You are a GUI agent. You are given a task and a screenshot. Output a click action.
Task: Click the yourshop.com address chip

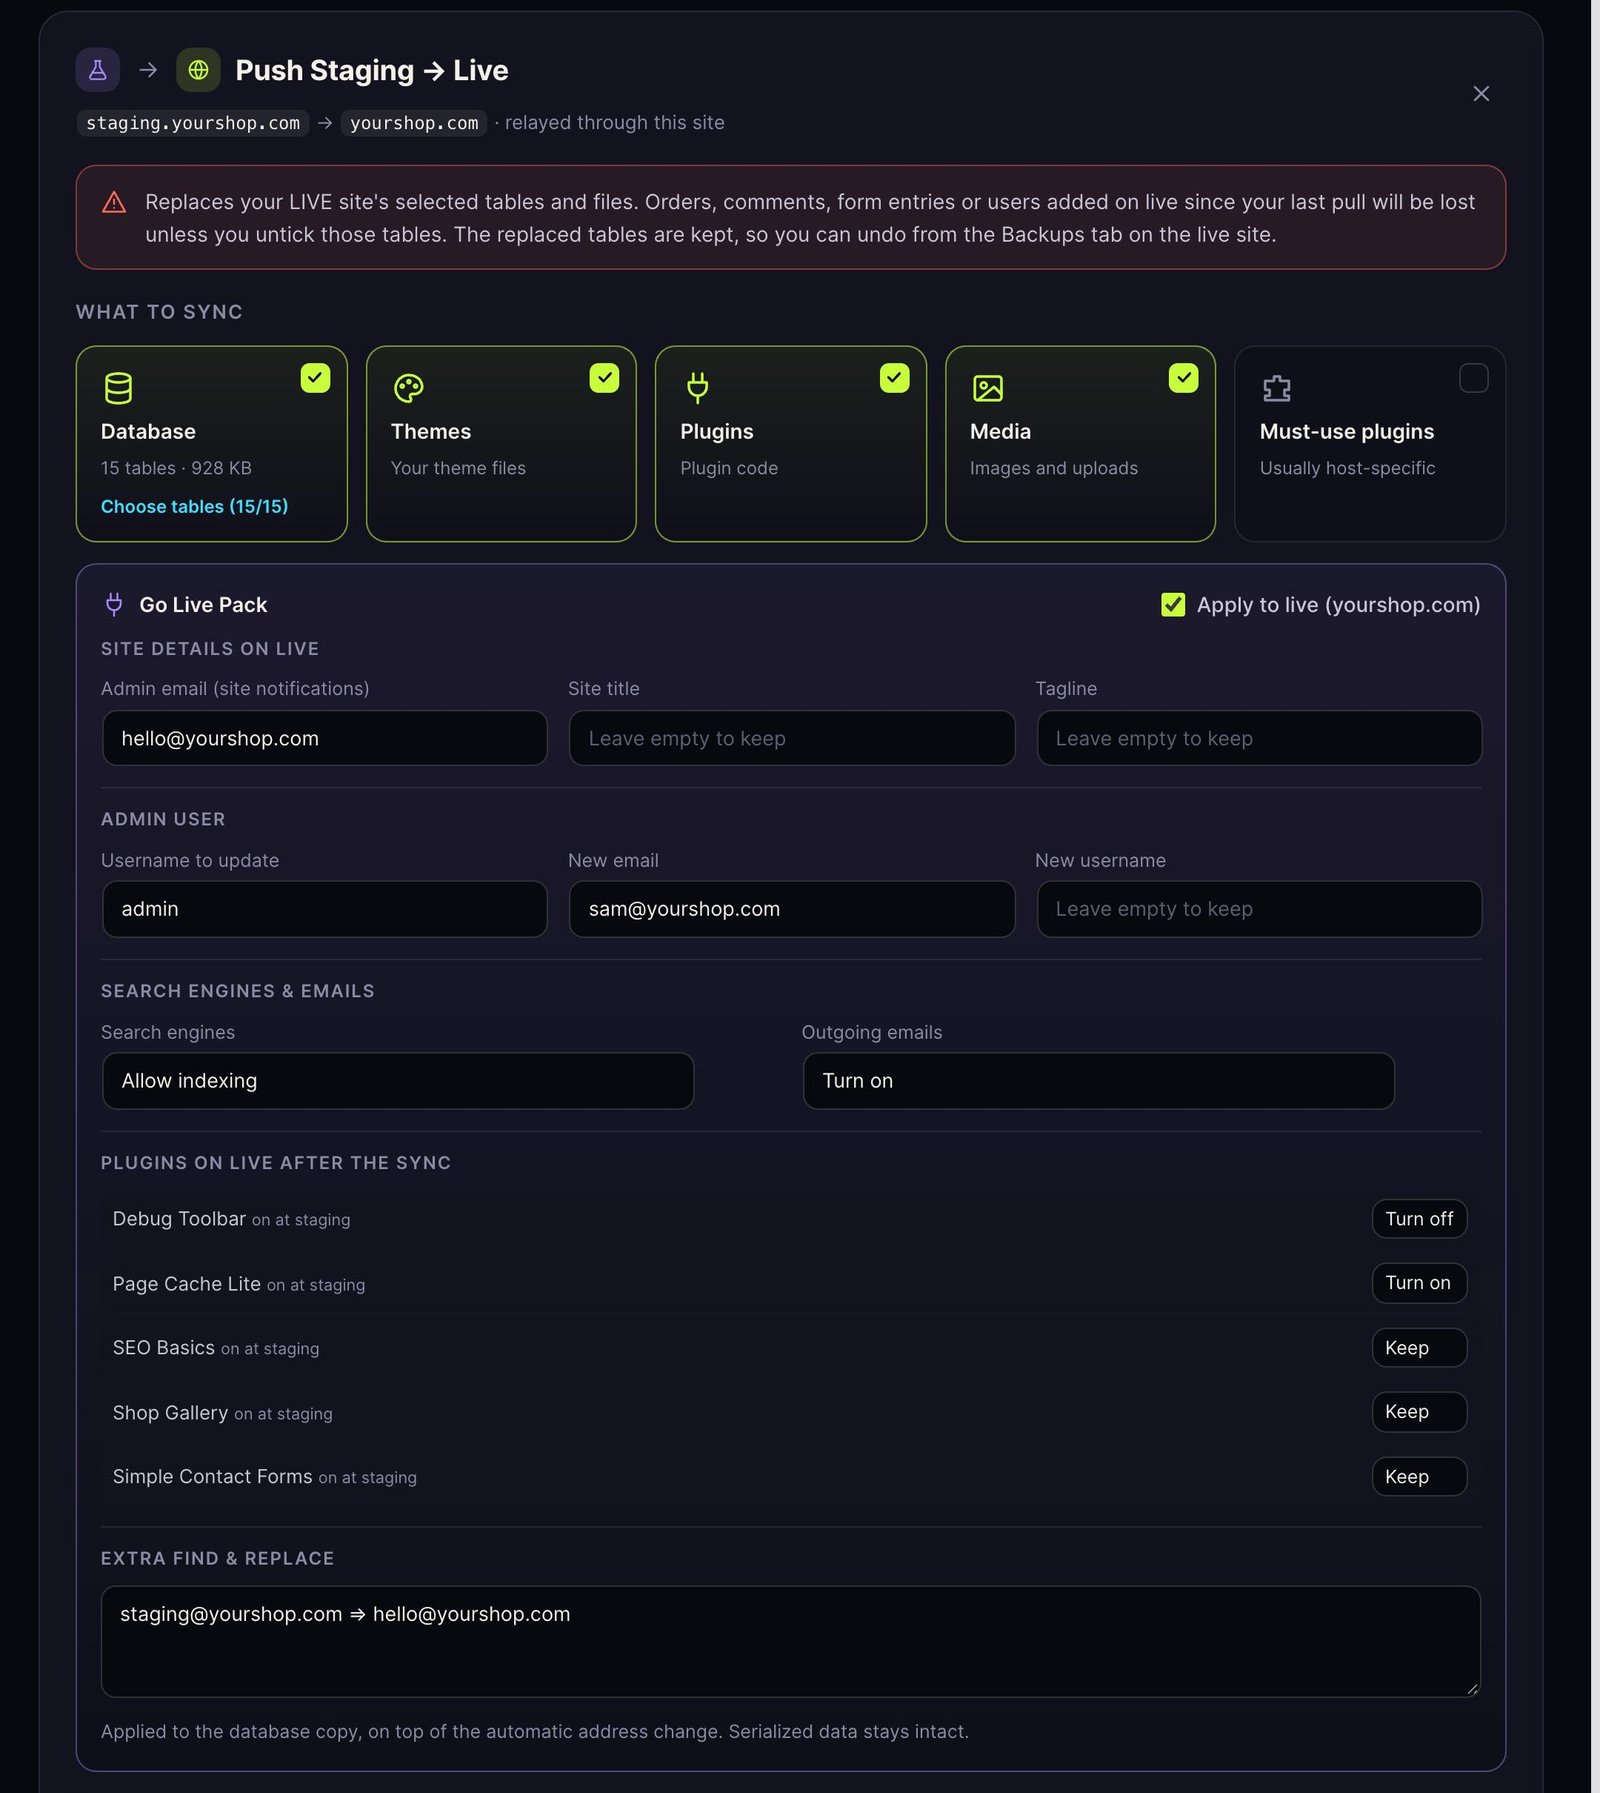(414, 123)
